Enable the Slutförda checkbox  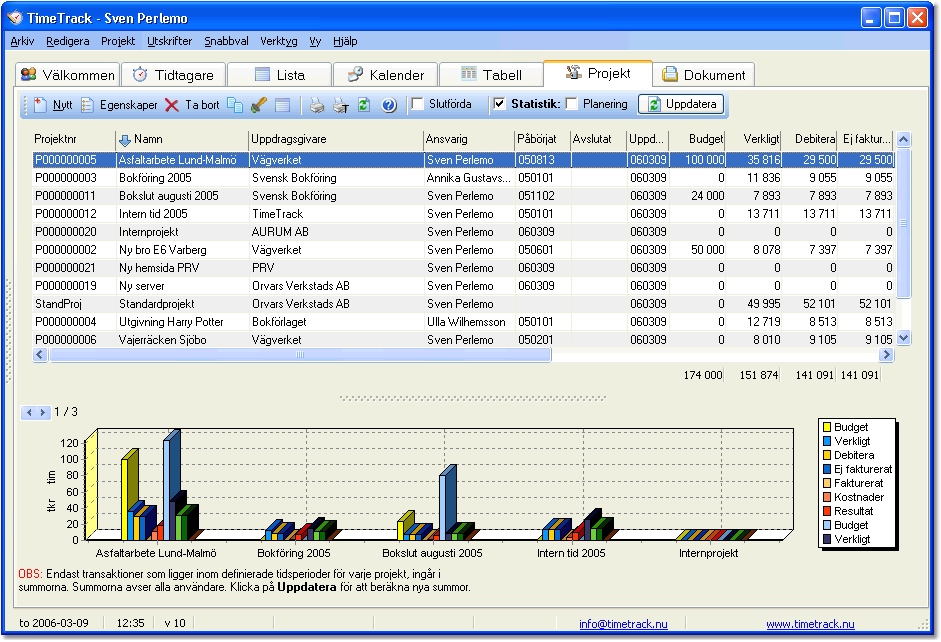[x=417, y=104]
